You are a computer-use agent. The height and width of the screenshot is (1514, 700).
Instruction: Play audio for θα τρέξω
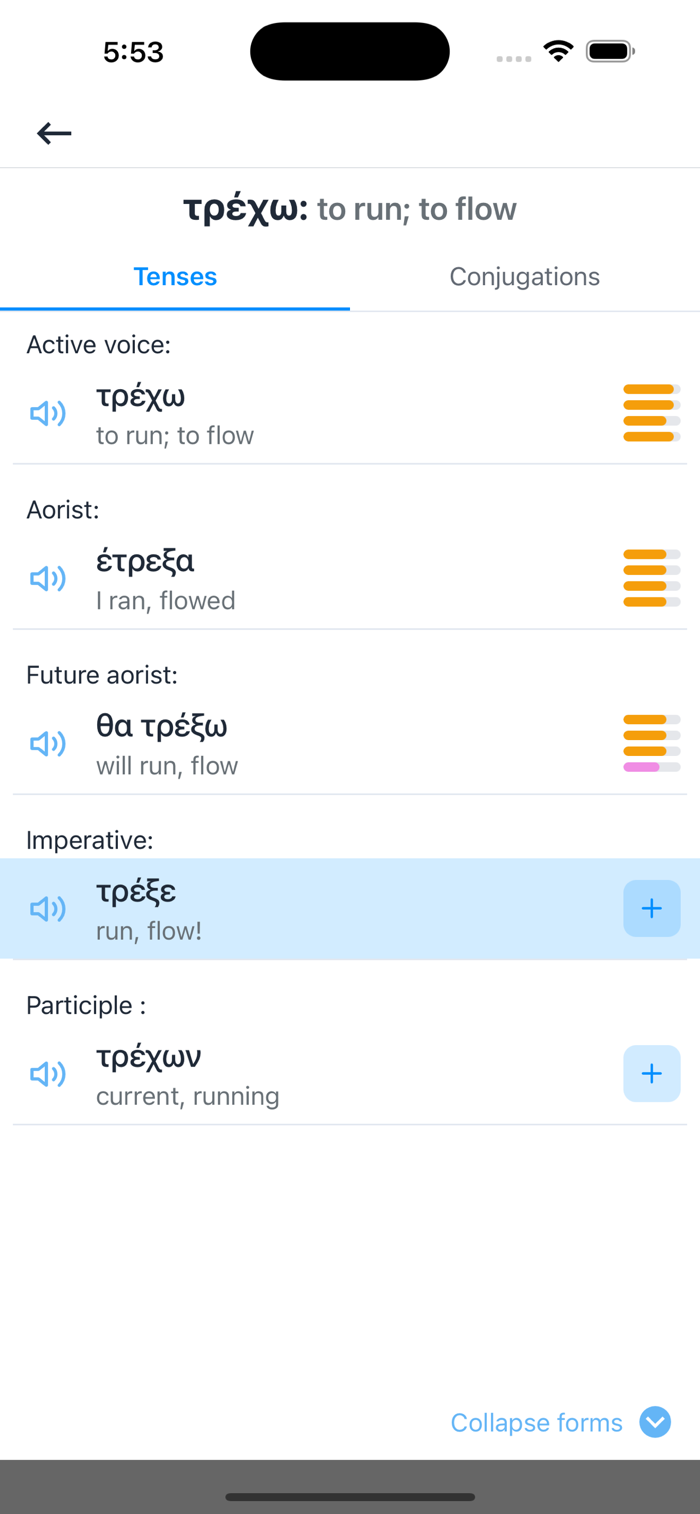pos(48,743)
